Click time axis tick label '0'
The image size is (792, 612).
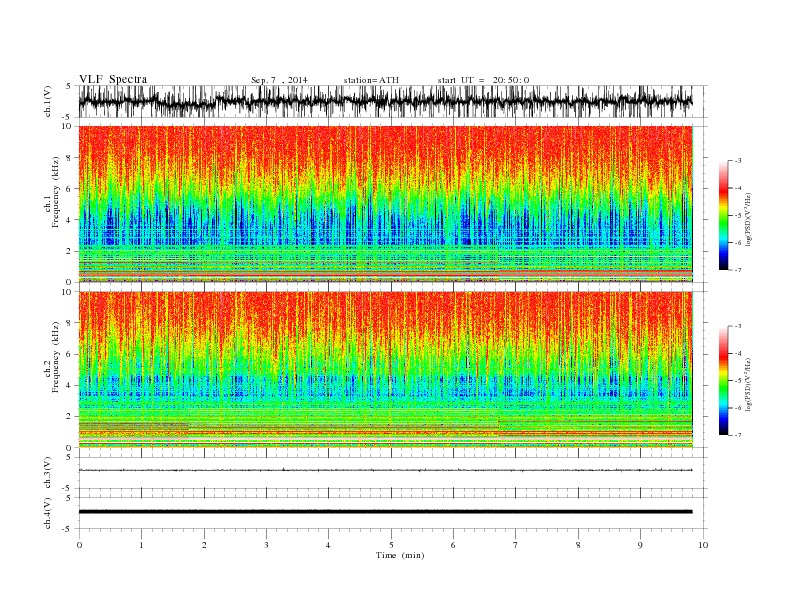[79, 545]
